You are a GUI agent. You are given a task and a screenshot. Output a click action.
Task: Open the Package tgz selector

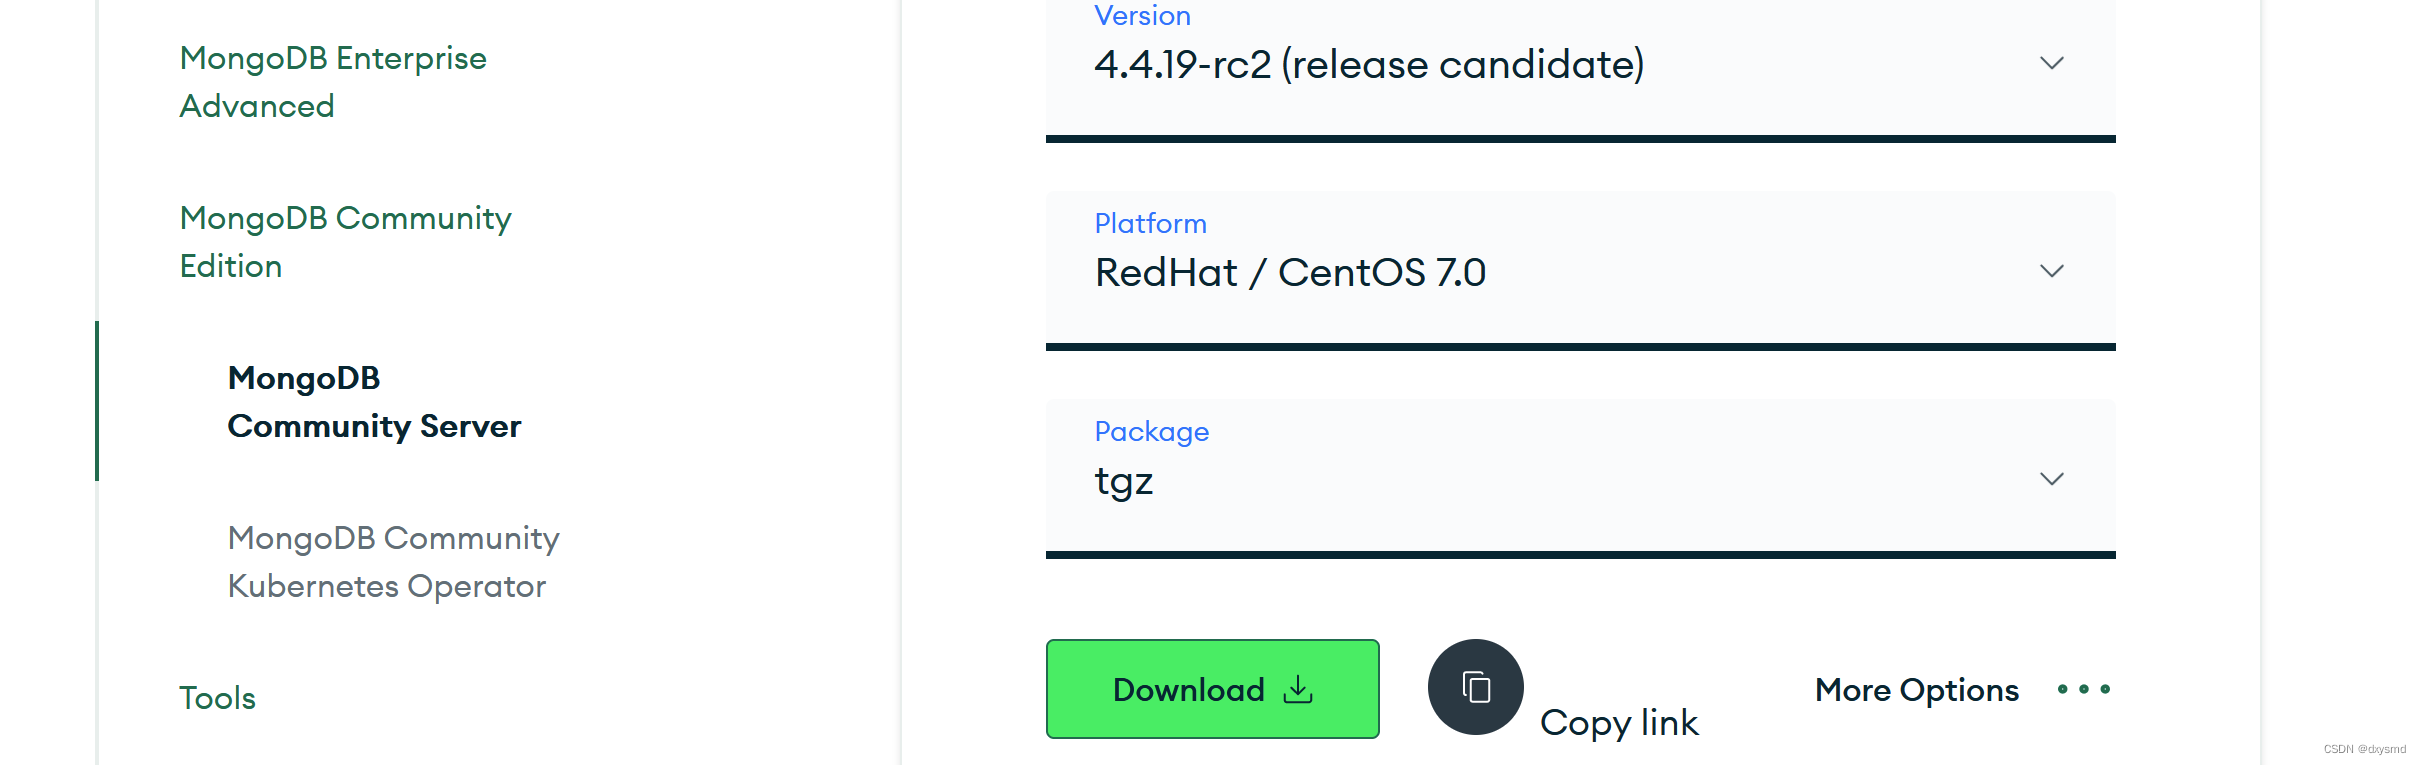(x=1580, y=479)
